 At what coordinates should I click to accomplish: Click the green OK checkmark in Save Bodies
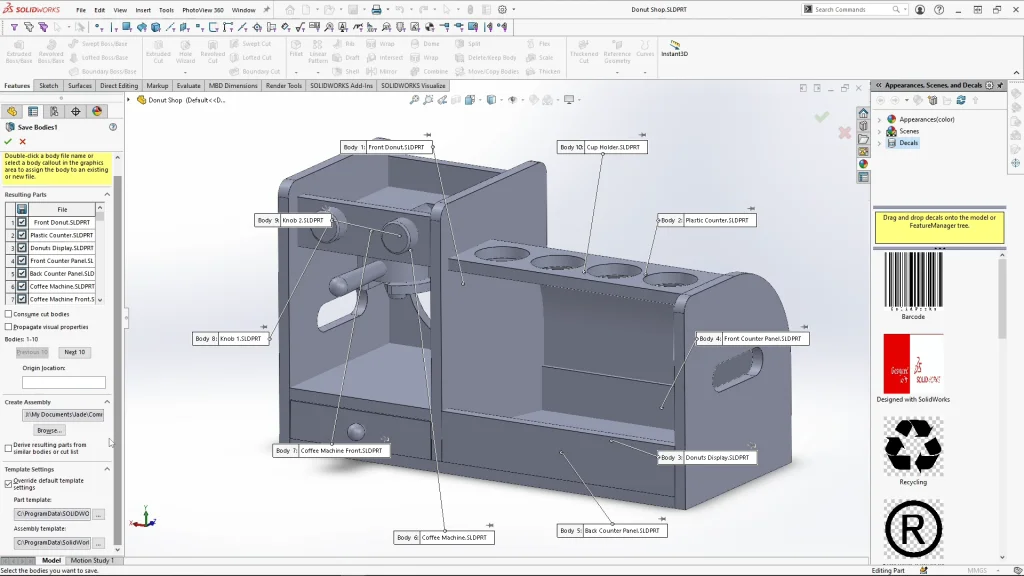point(8,141)
